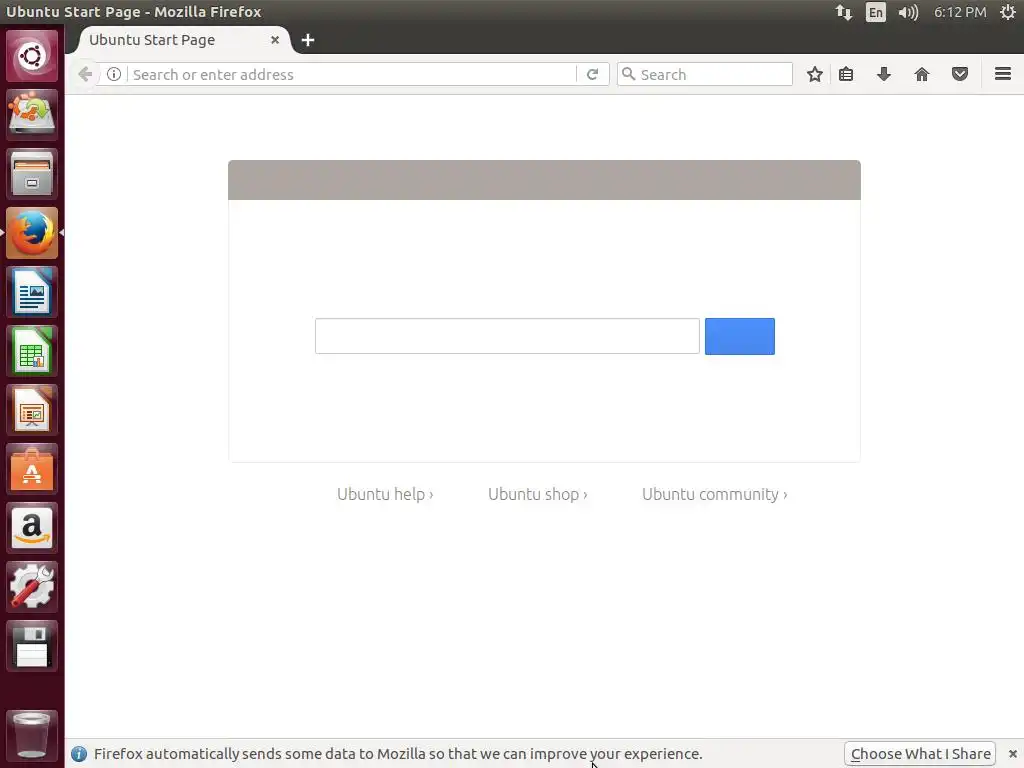1024x768 pixels.
Task: Save page to Pocket icon
Action: click(x=959, y=74)
